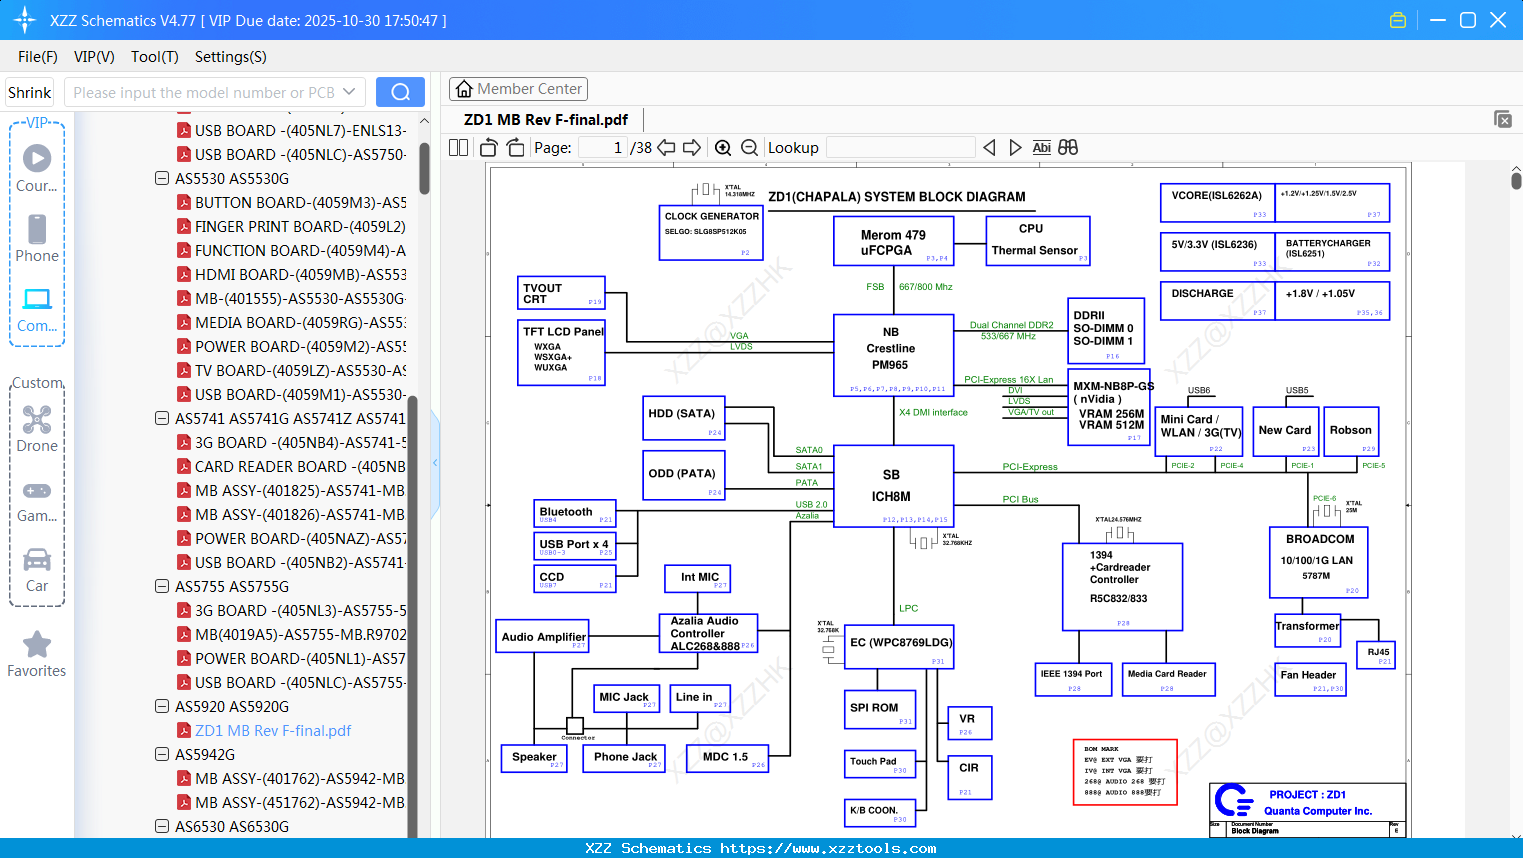Click the Shrink button

29,92
